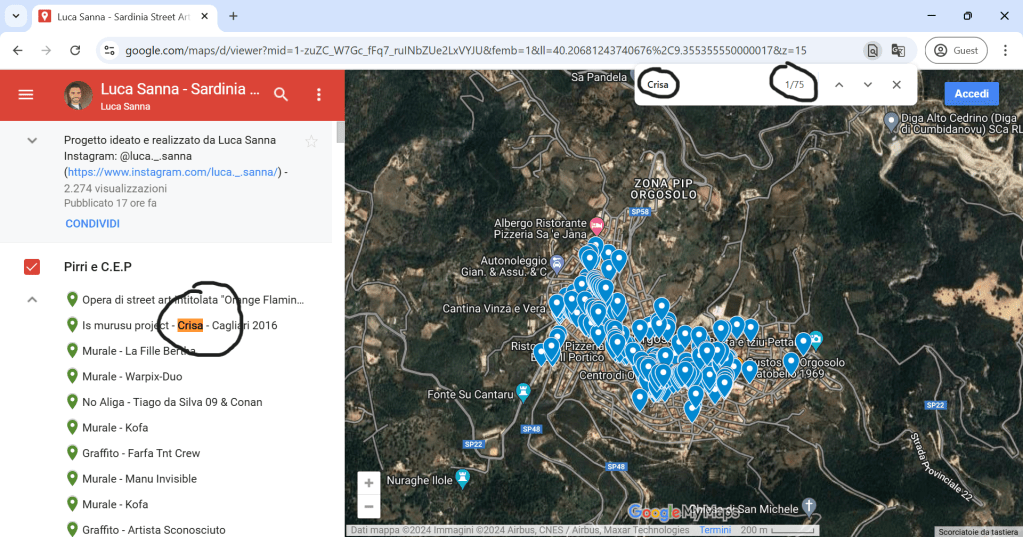Open the browser tab list dropdown arrow

click(16, 16)
